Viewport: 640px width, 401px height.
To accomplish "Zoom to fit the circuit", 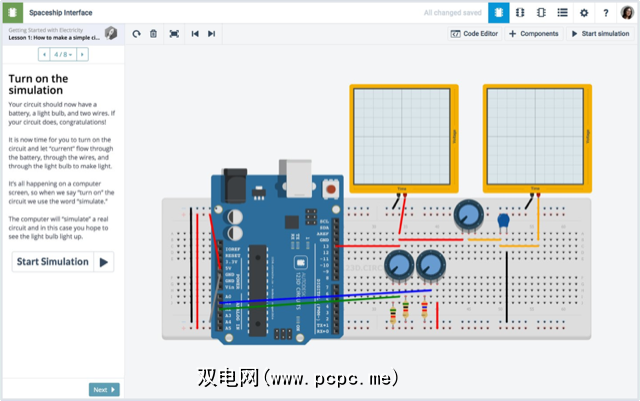I will pyautogui.click(x=174, y=33).
